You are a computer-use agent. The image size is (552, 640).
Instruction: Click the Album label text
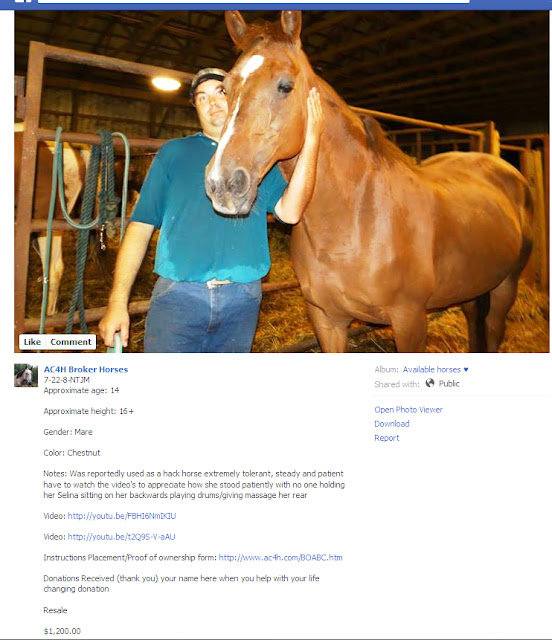386,369
